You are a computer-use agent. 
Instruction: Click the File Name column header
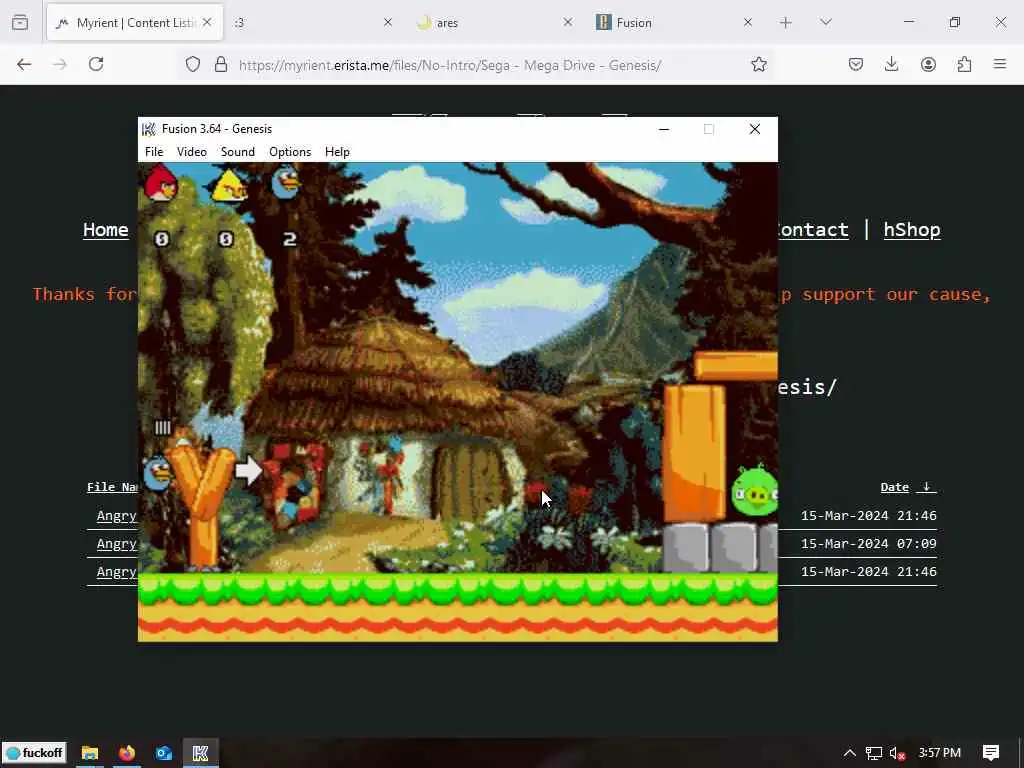pos(112,487)
